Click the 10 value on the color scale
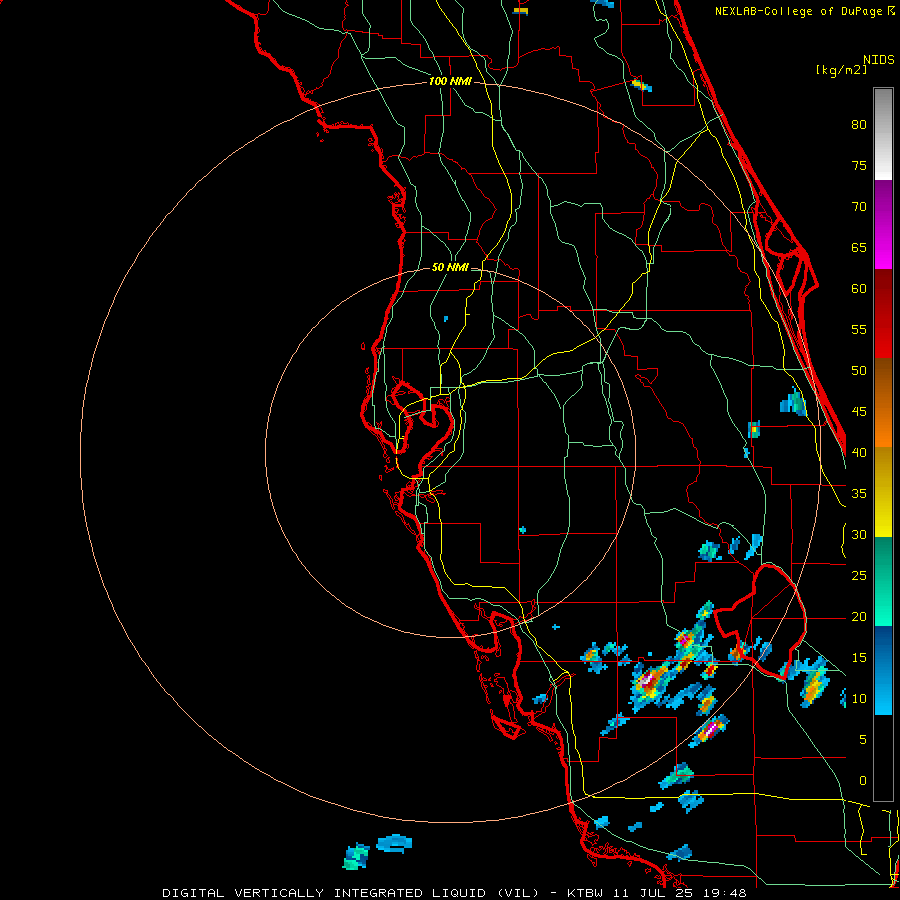Screen dimensions: 900x900 [859, 699]
